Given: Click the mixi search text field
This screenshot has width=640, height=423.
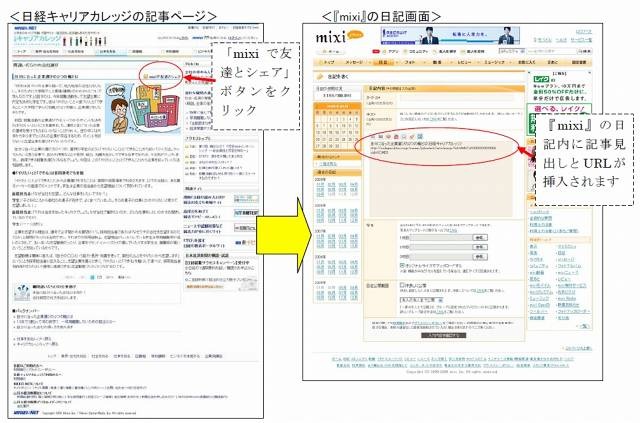Looking at the screenshot, I should click(x=551, y=51).
